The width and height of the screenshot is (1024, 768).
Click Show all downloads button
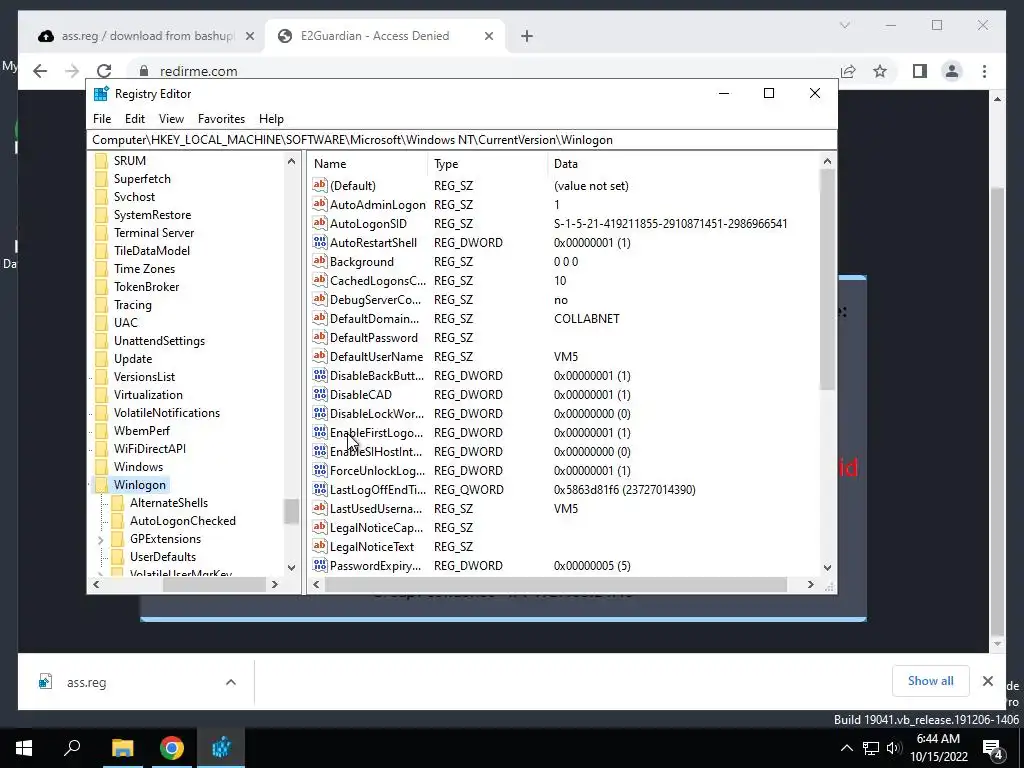931,681
